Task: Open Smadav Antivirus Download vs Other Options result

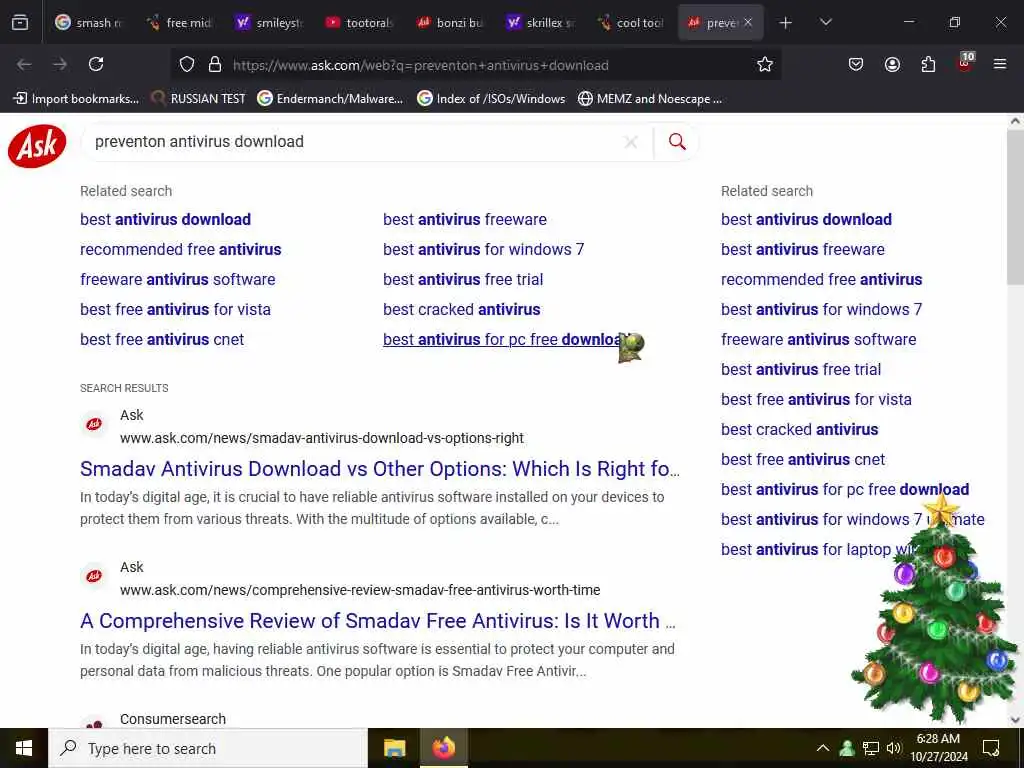Action: [x=379, y=469]
